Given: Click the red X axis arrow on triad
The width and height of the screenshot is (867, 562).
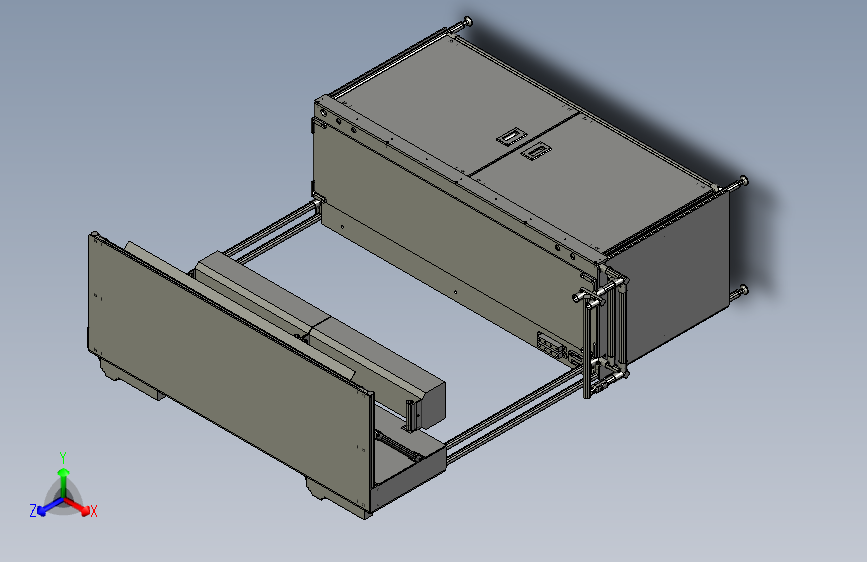Looking at the screenshot, I should pyautogui.click(x=78, y=506).
